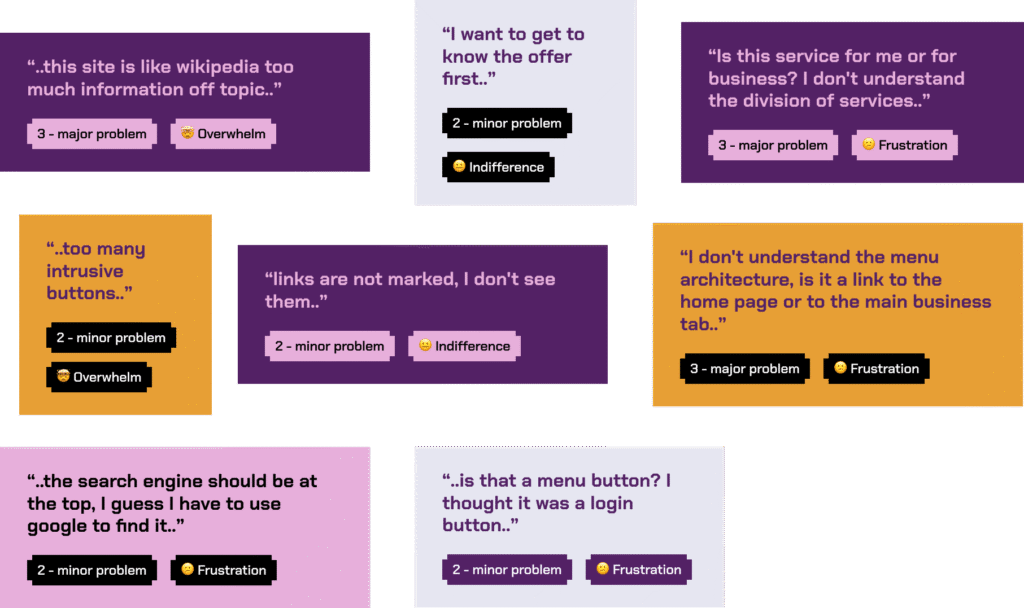The height and width of the screenshot is (608, 1024).
Task: Click the Frustration emoji on menu architecture card
Action: tap(840, 368)
